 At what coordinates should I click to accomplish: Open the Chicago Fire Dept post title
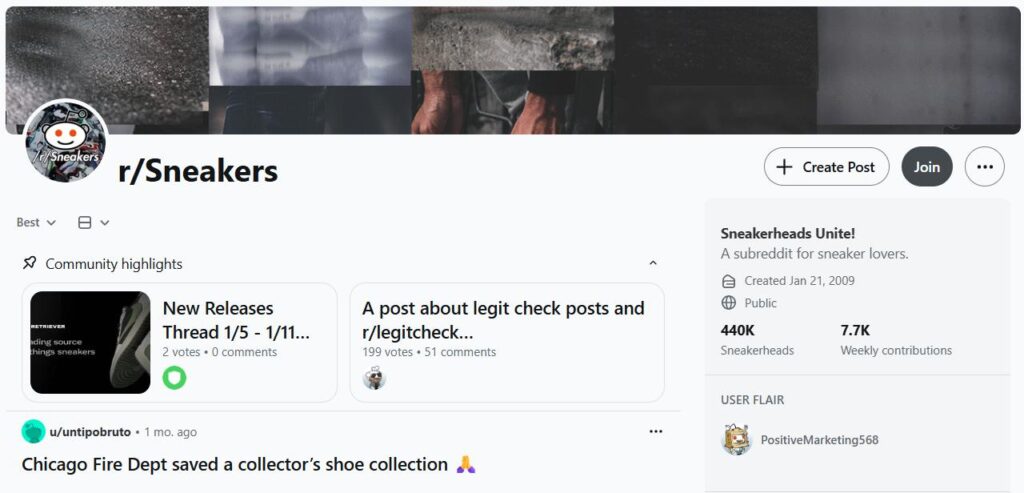coord(235,464)
